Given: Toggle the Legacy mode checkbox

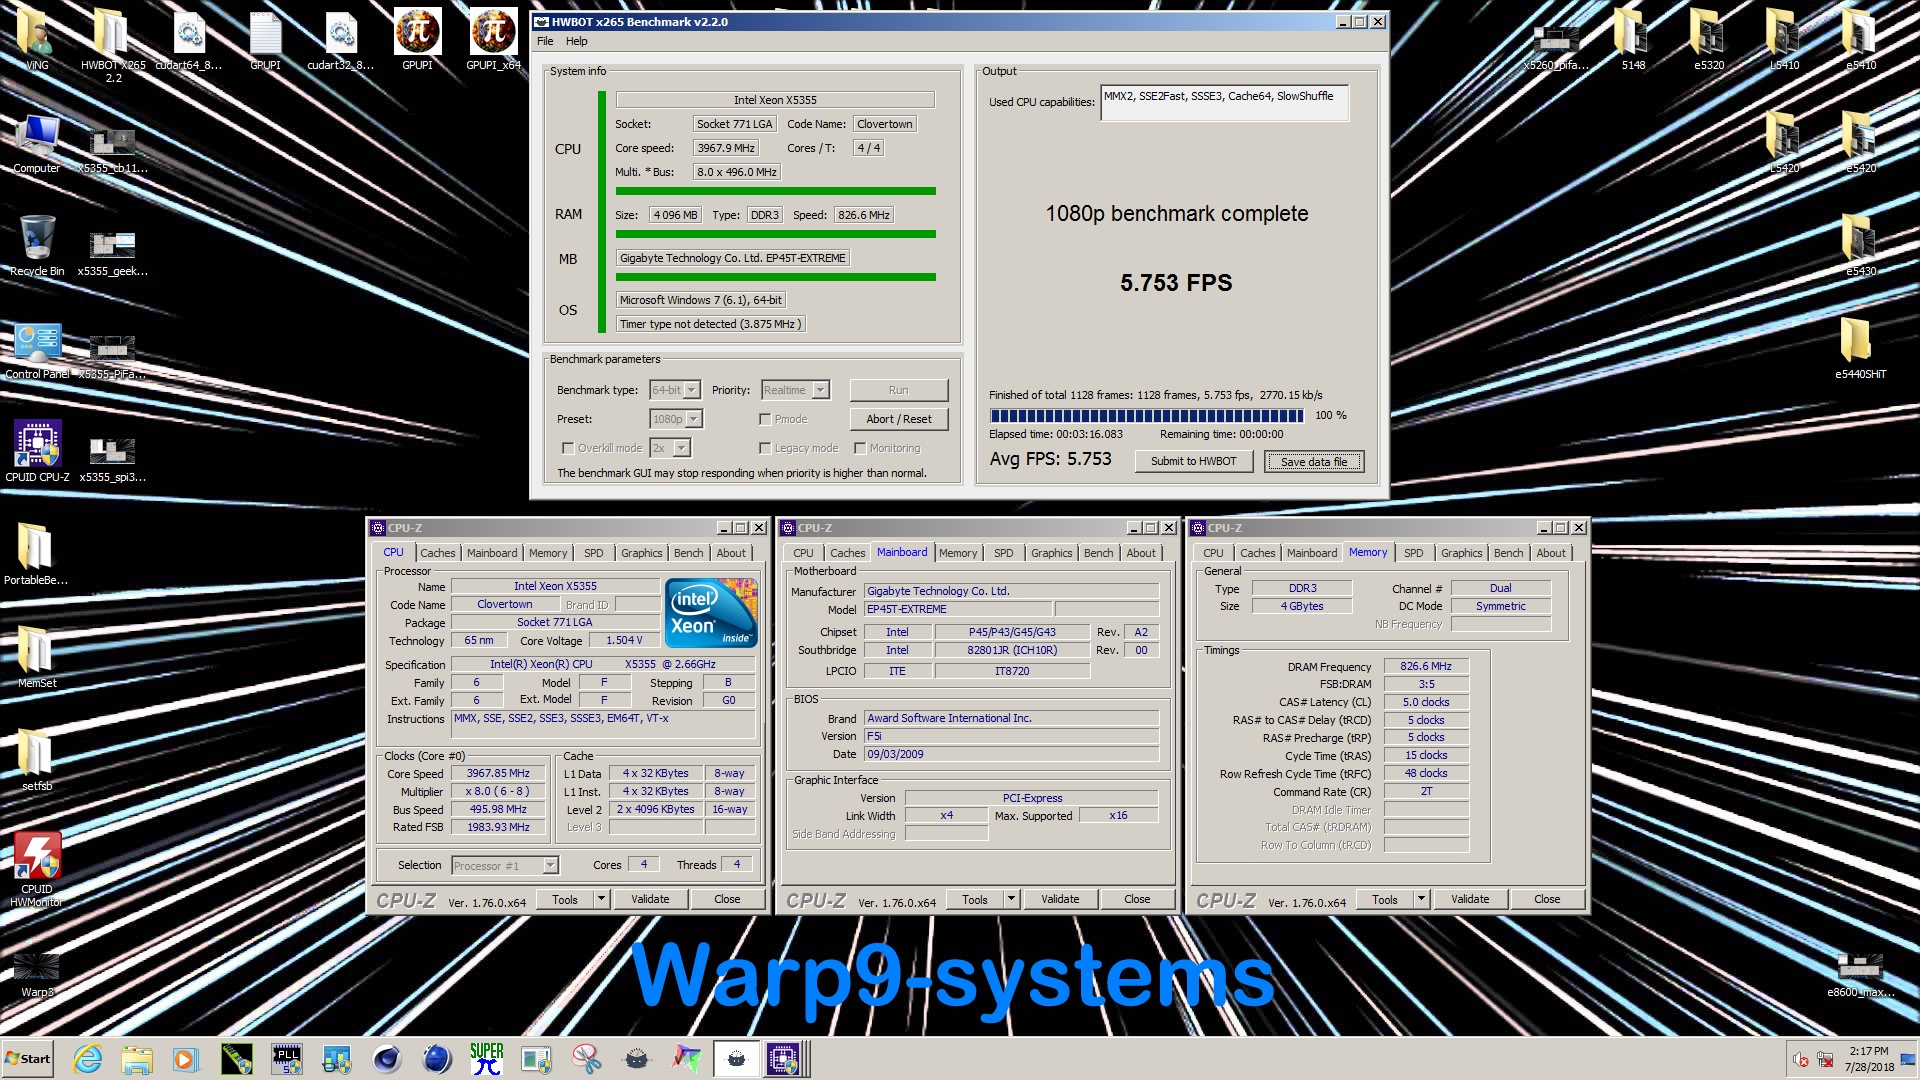Looking at the screenshot, I should [x=765, y=448].
